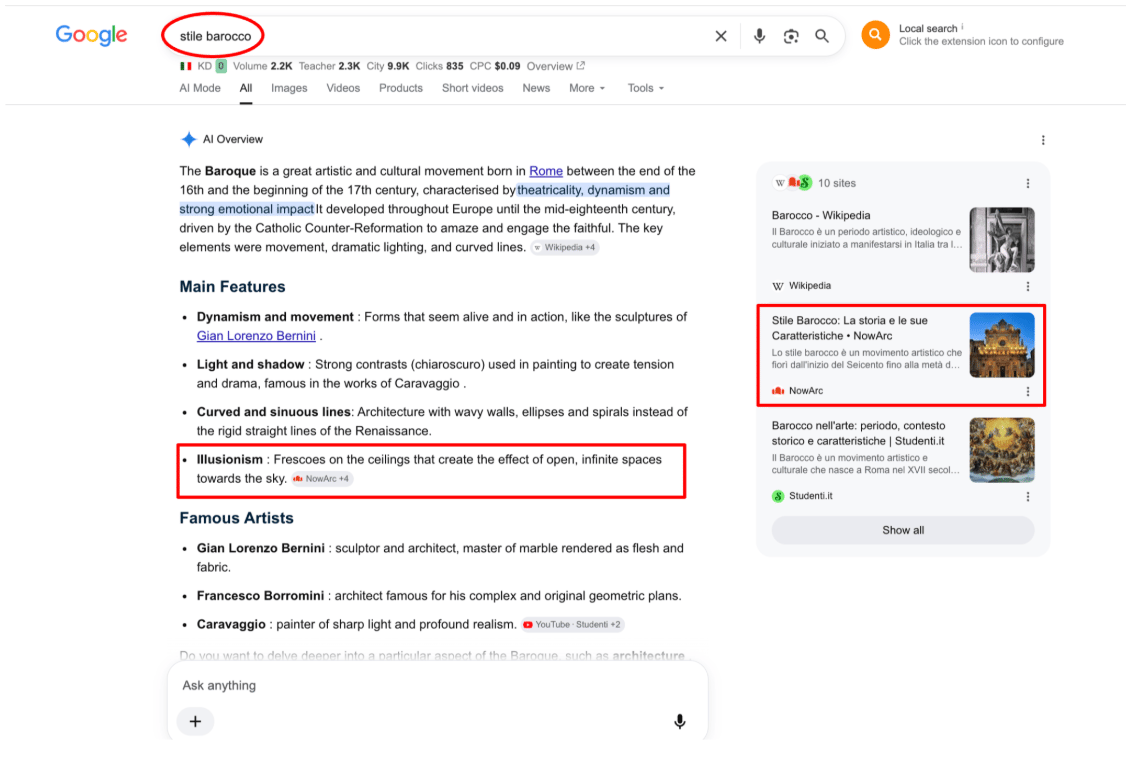Click the Show all button
Screen dimensions: 1126x776
[x=903, y=530]
